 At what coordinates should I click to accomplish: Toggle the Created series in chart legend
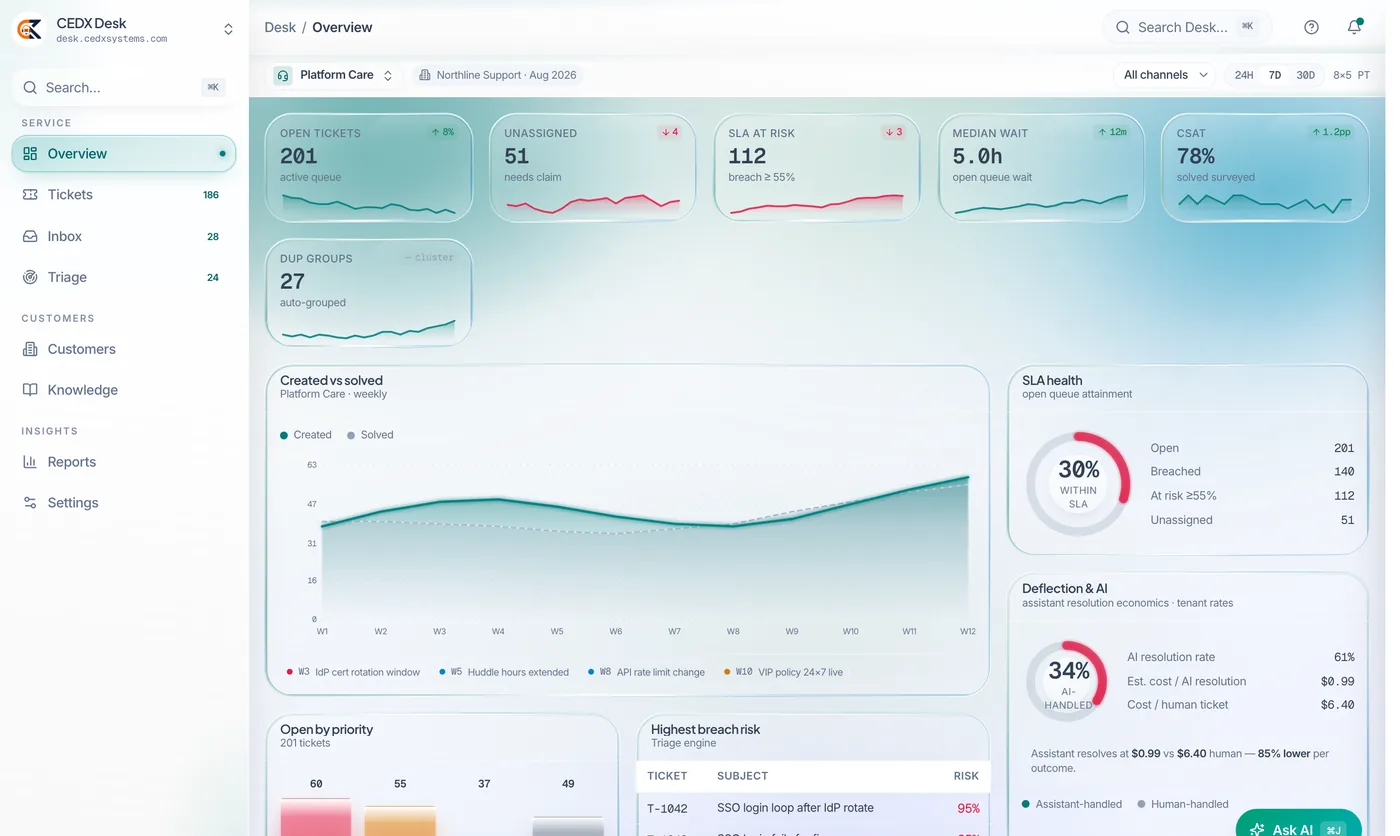click(x=306, y=435)
